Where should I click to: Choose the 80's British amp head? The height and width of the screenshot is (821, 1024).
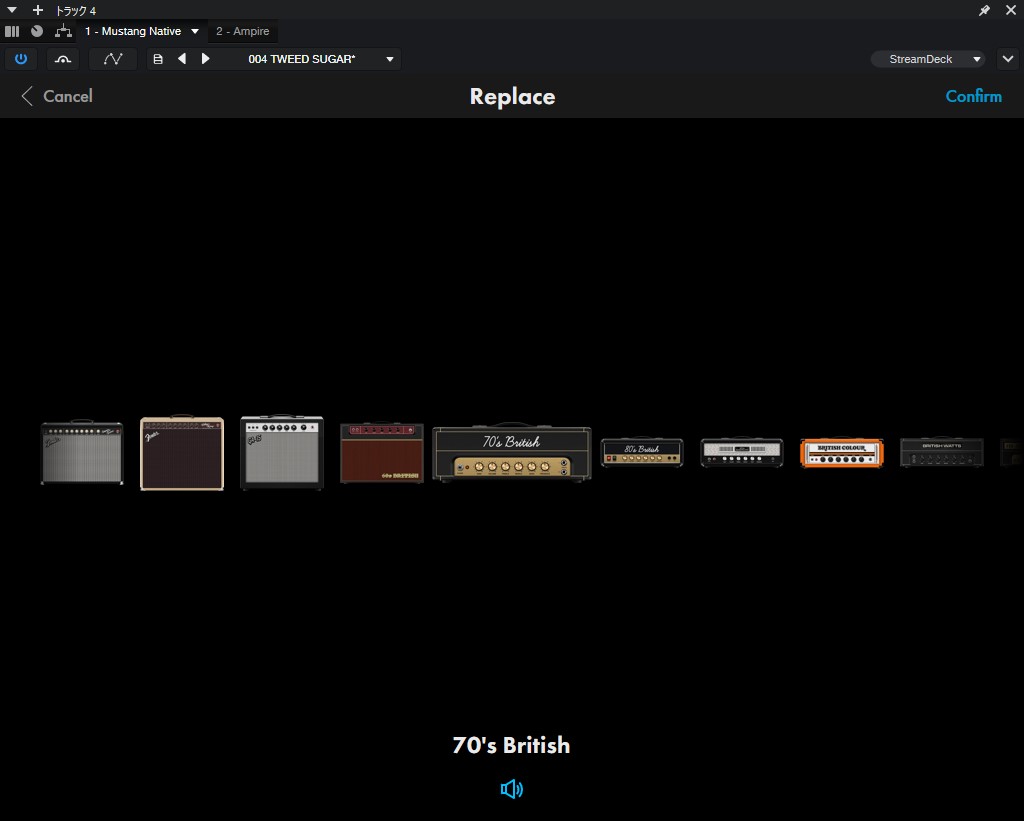coord(642,452)
